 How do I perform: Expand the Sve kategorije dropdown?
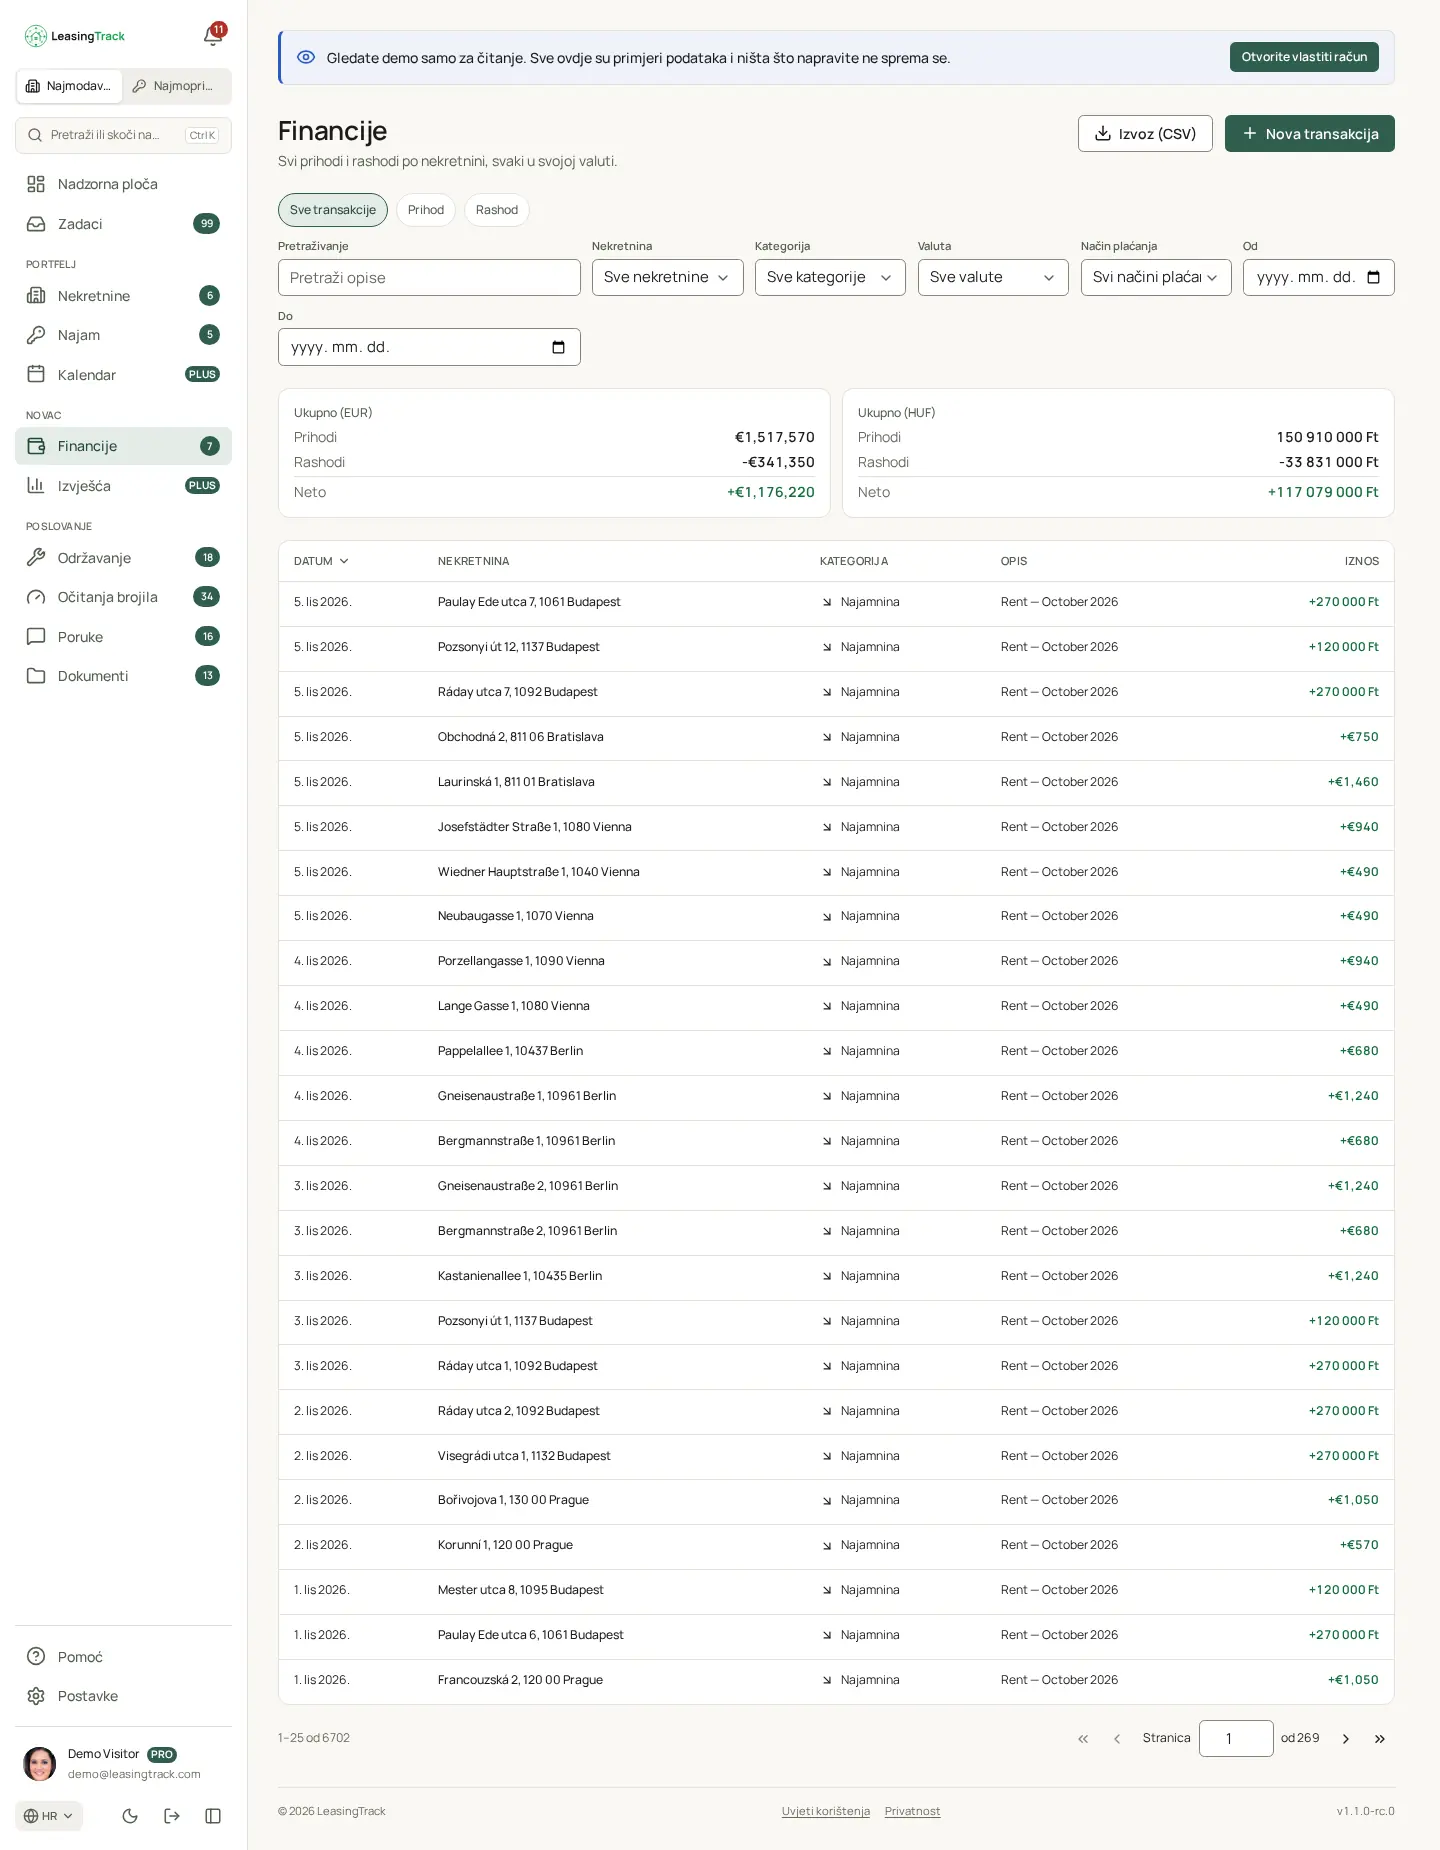tap(830, 277)
